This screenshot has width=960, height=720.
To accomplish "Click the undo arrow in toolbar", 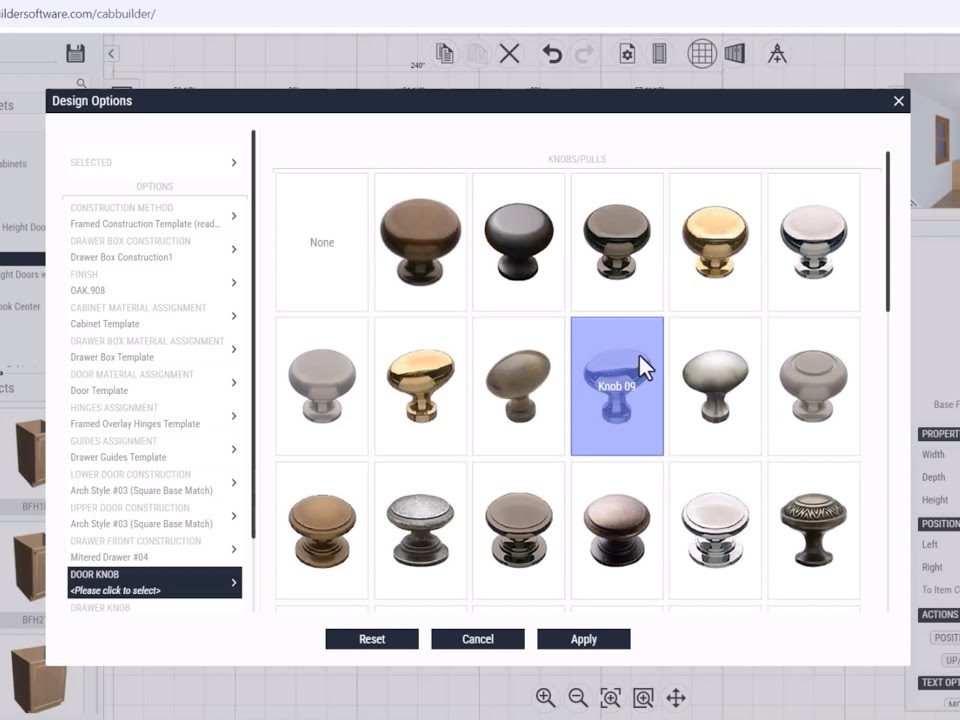I will pos(552,54).
